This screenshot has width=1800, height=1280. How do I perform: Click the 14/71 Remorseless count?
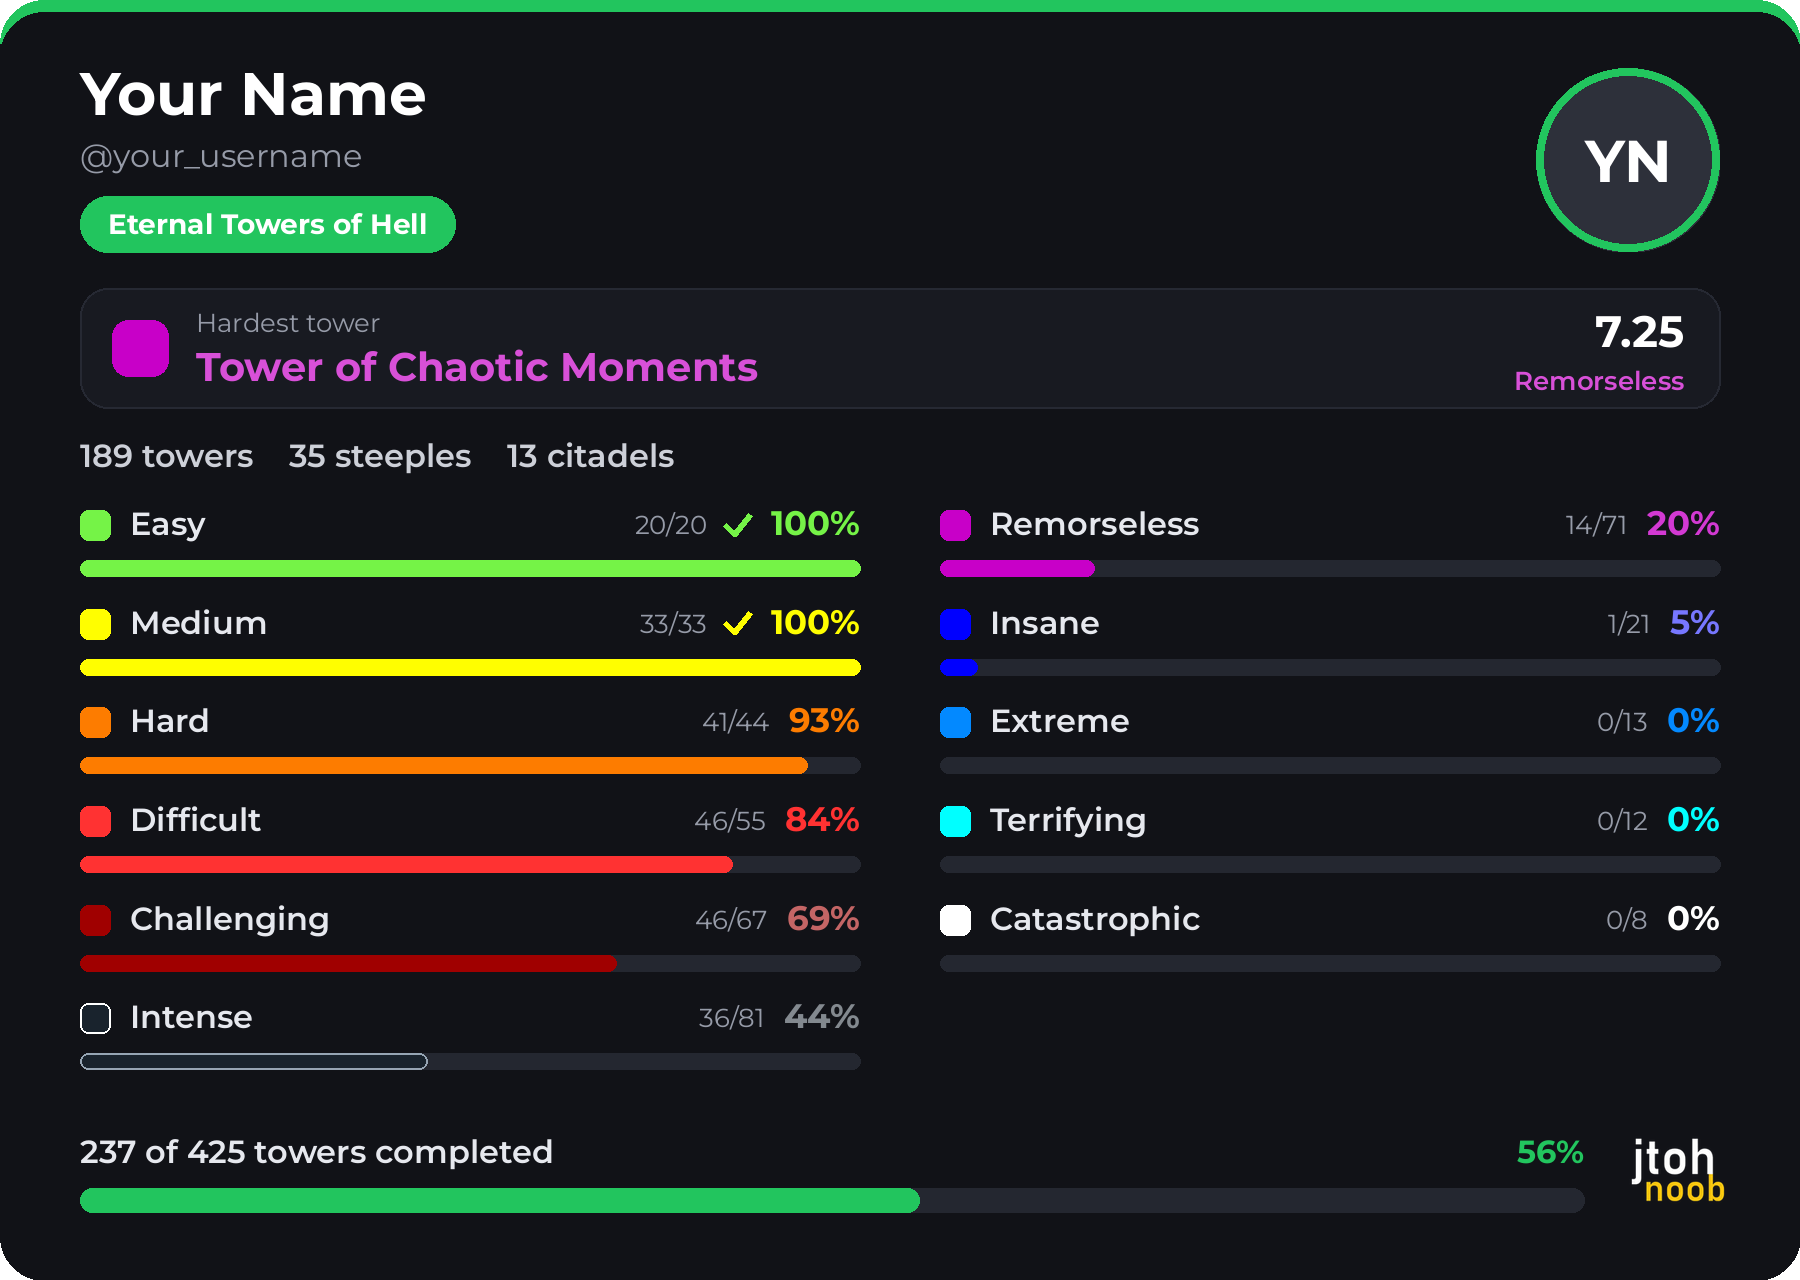click(x=1596, y=525)
